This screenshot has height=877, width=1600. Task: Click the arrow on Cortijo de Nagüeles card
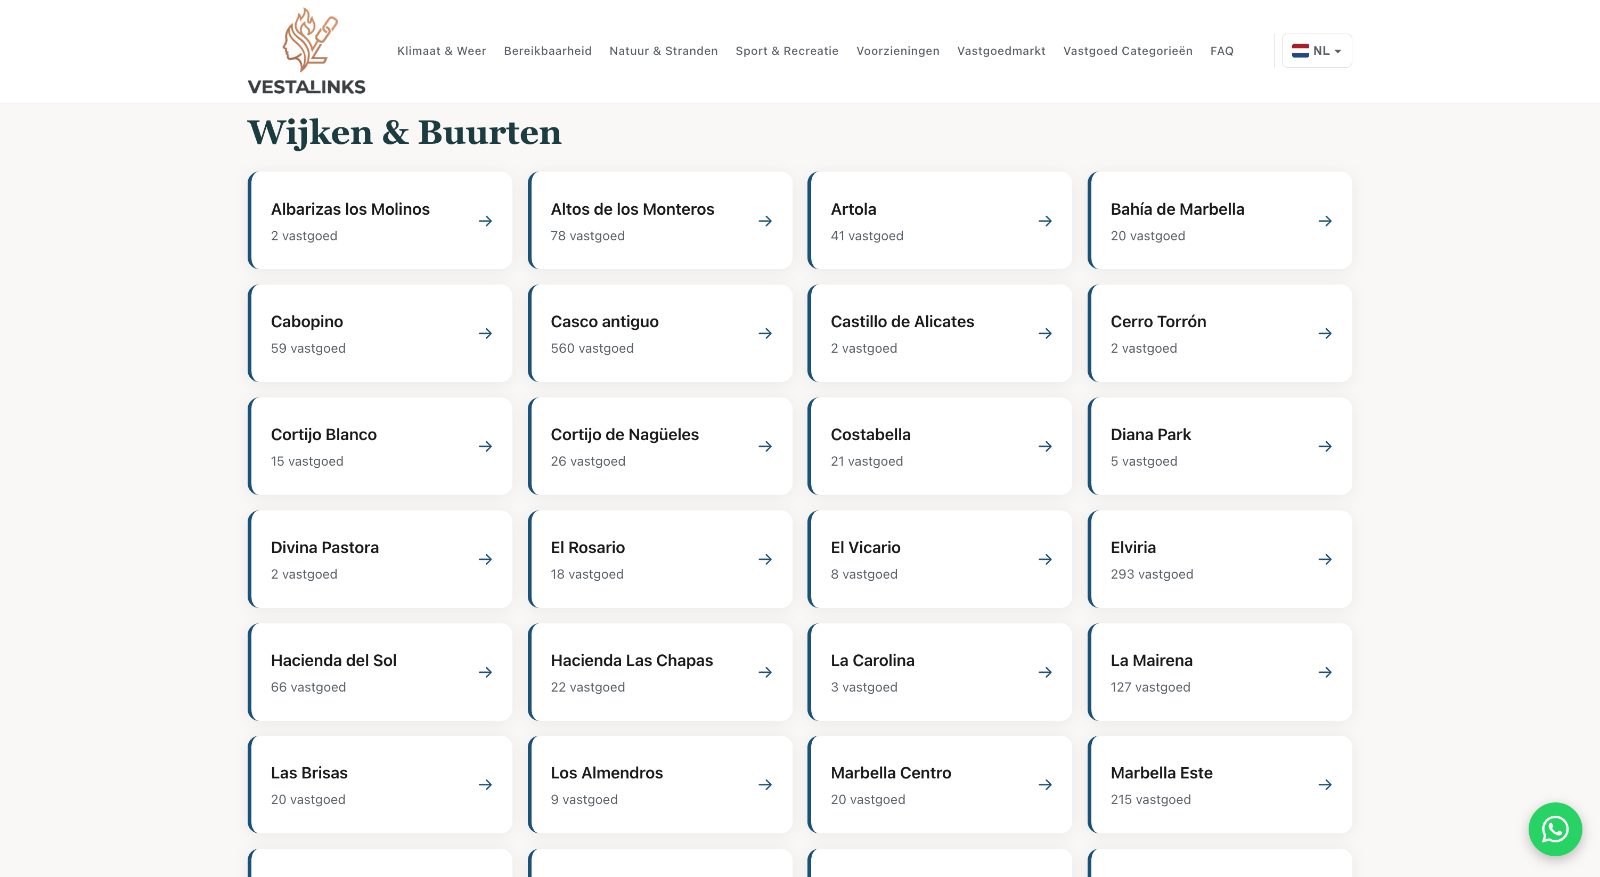tap(765, 446)
